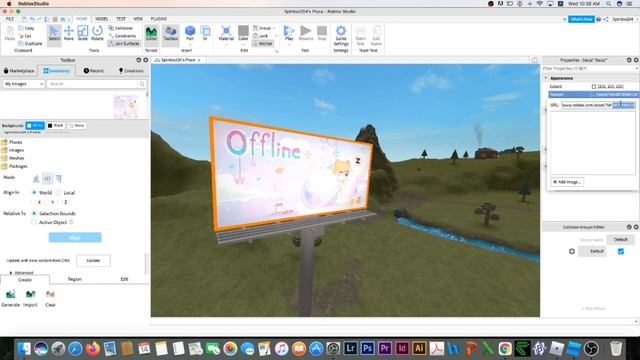Viewport: 640px width, 360px height.
Task: Click the Add collision group plus icon
Action: (572, 251)
